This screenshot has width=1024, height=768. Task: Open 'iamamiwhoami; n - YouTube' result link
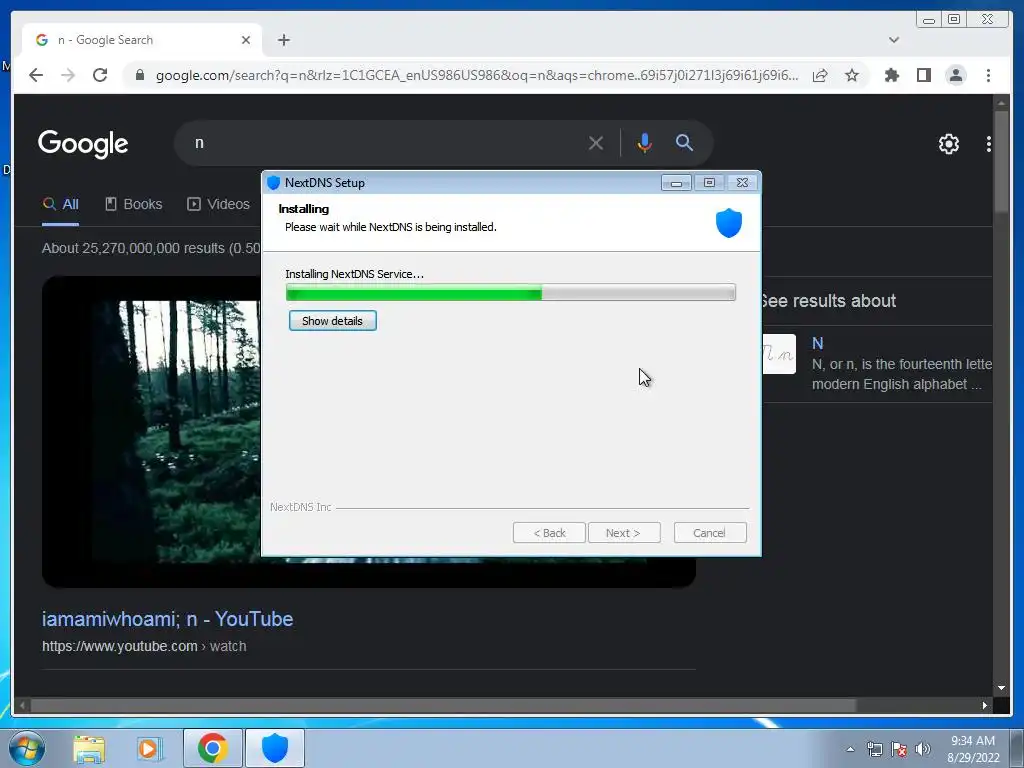click(x=167, y=618)
